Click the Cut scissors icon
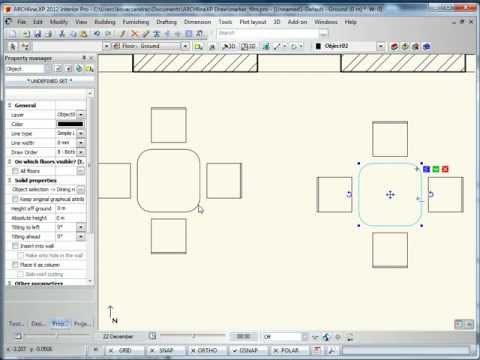The height and width of the screenshot is (360, 480). 62,34
